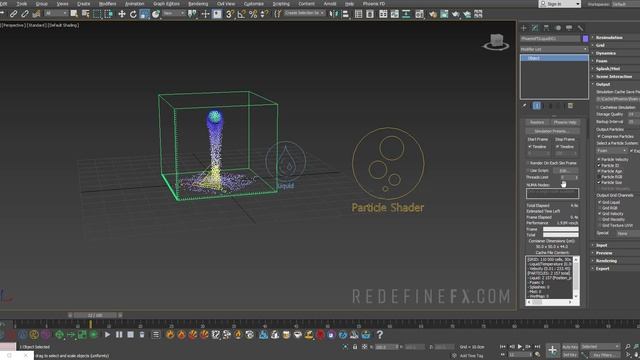Click the Configure Modifier Sets icon

pos(570,106)
